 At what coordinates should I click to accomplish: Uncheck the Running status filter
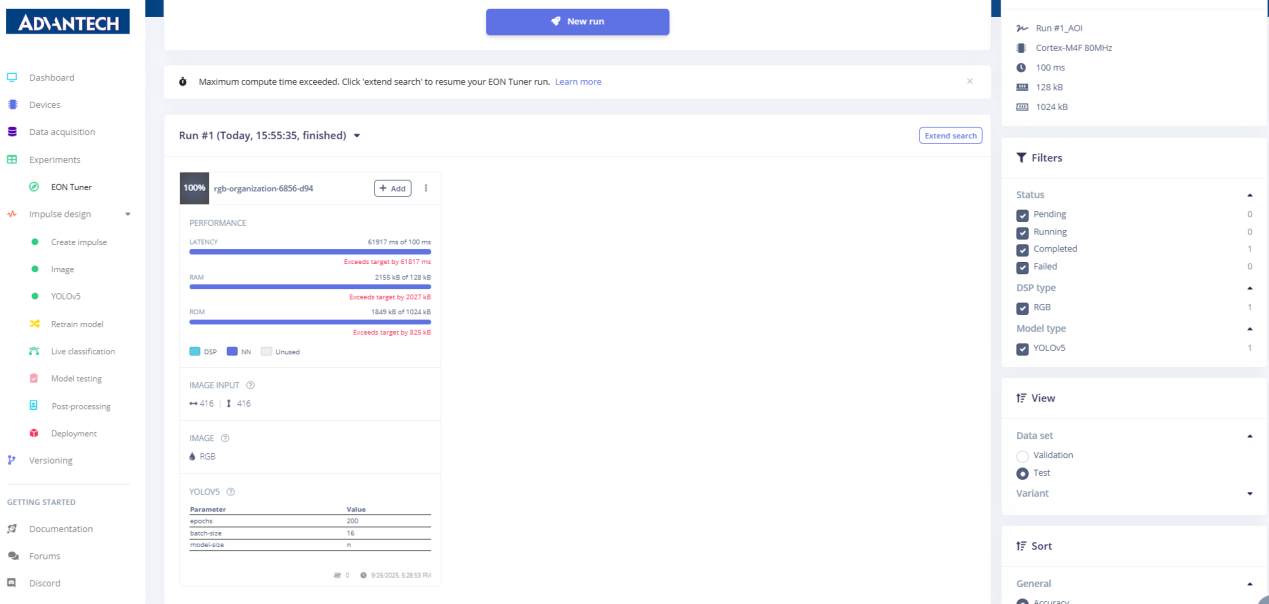[x=1023, y=232]
